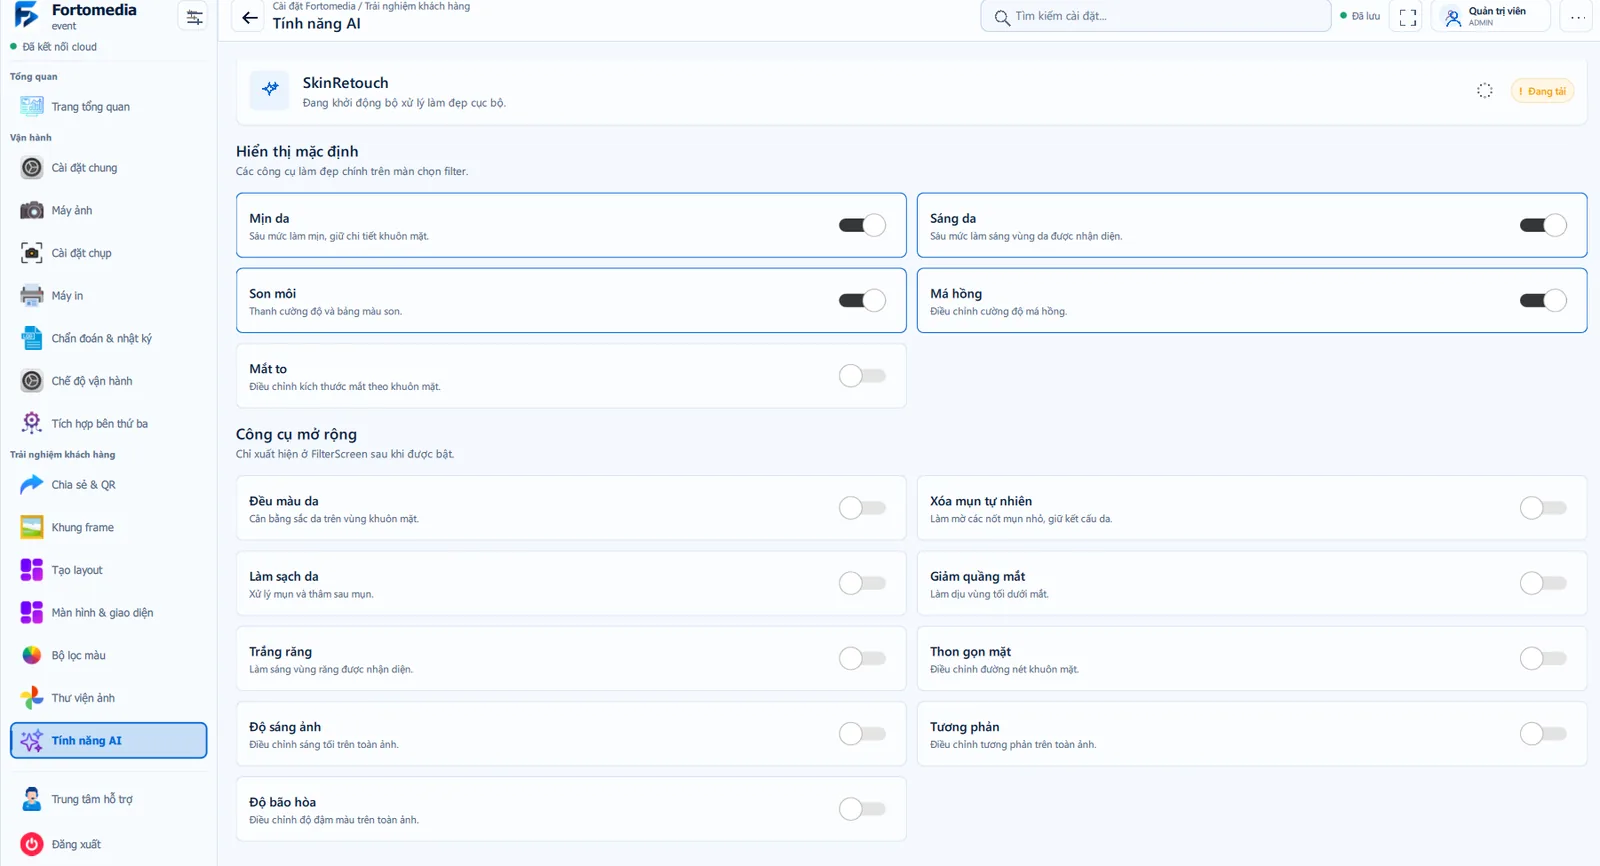Image resolution: width=1600 pixels, height=866 pixels.
Task: Disable the Mịn da toggle
Action: click(x=862, y=225)
